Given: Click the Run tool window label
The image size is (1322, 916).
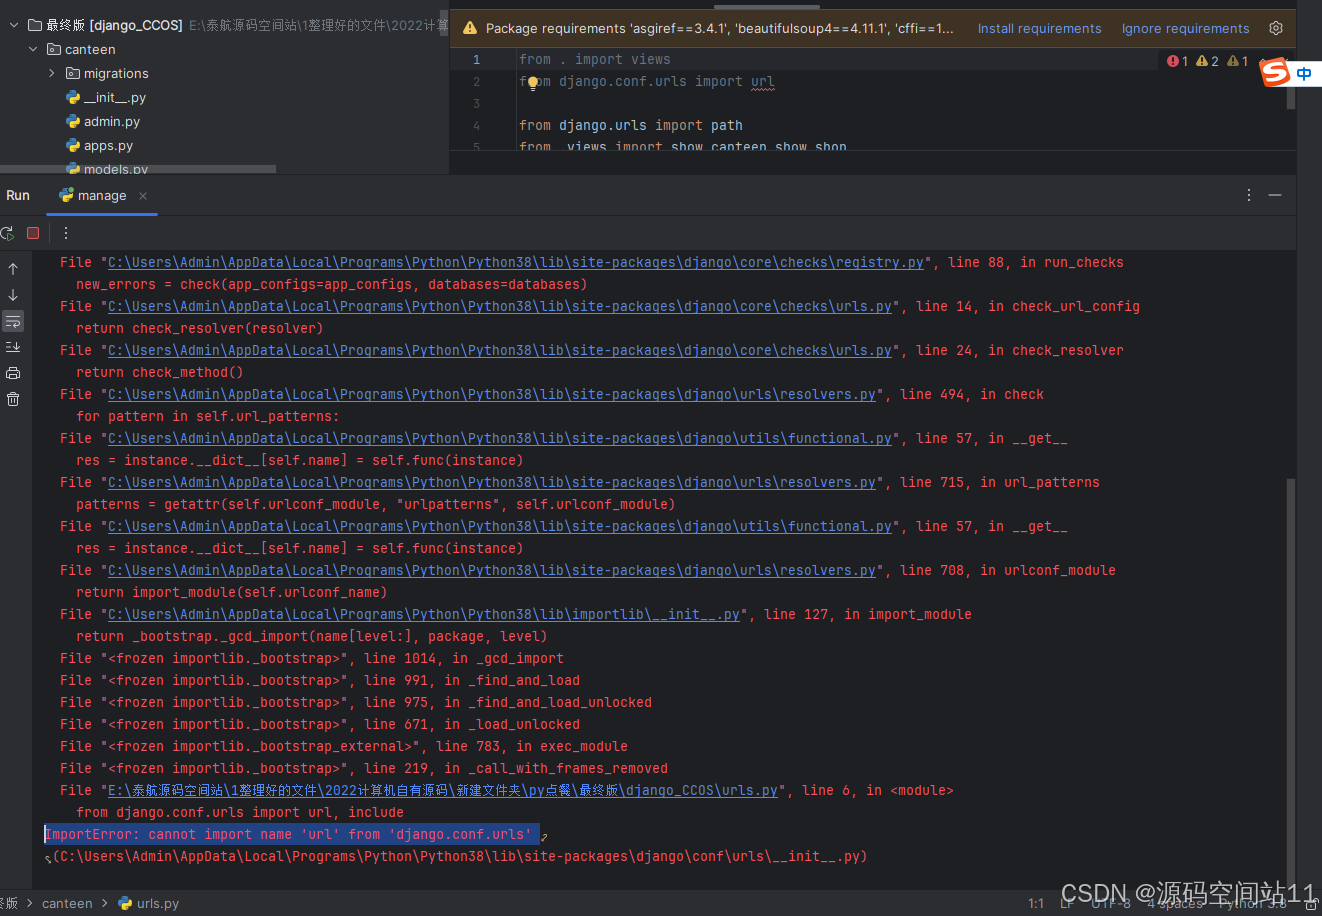Looking at the screenshot, I should pos(17,195).
